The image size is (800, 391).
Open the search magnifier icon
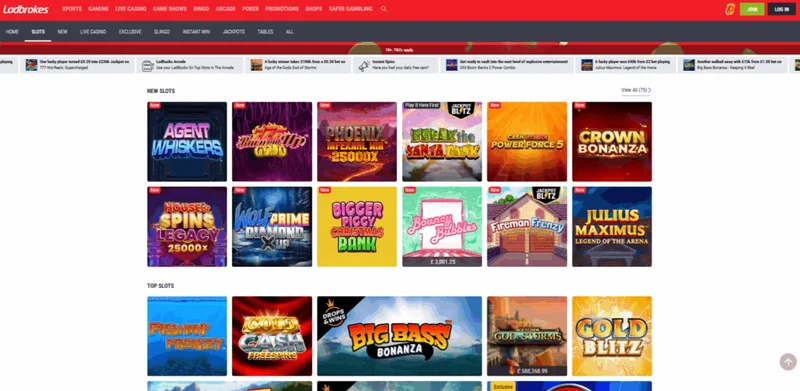384,9
